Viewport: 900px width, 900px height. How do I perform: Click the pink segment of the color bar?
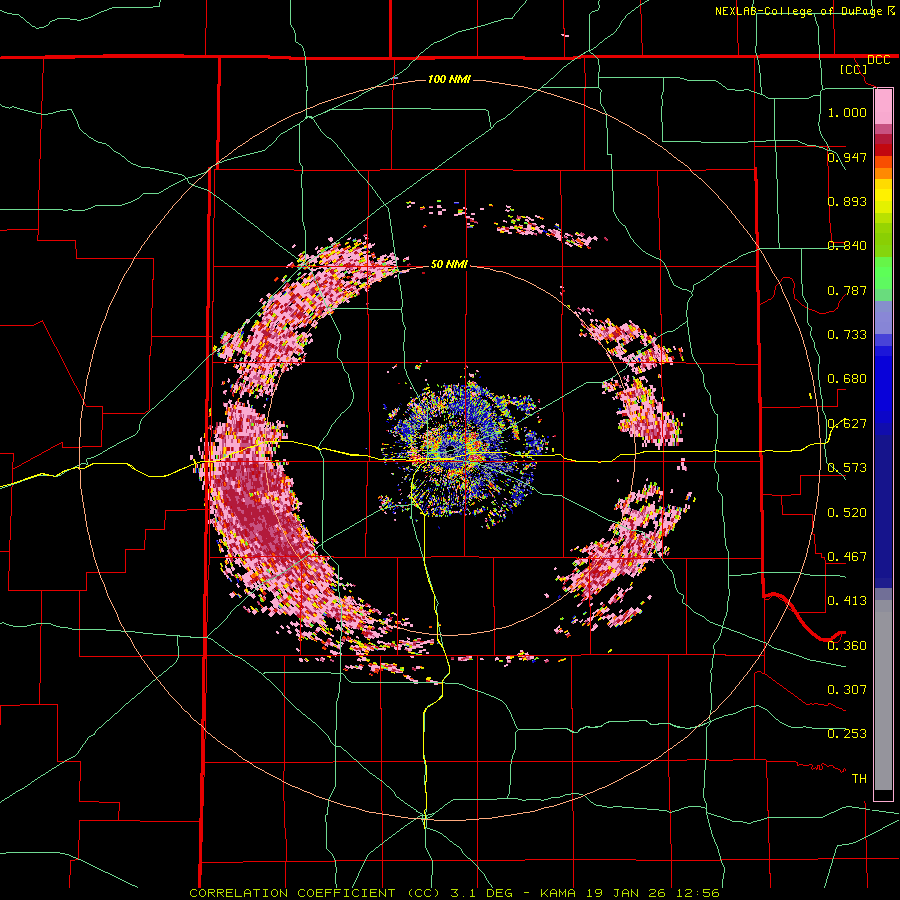pyautogui.click(x=883, y=107)
